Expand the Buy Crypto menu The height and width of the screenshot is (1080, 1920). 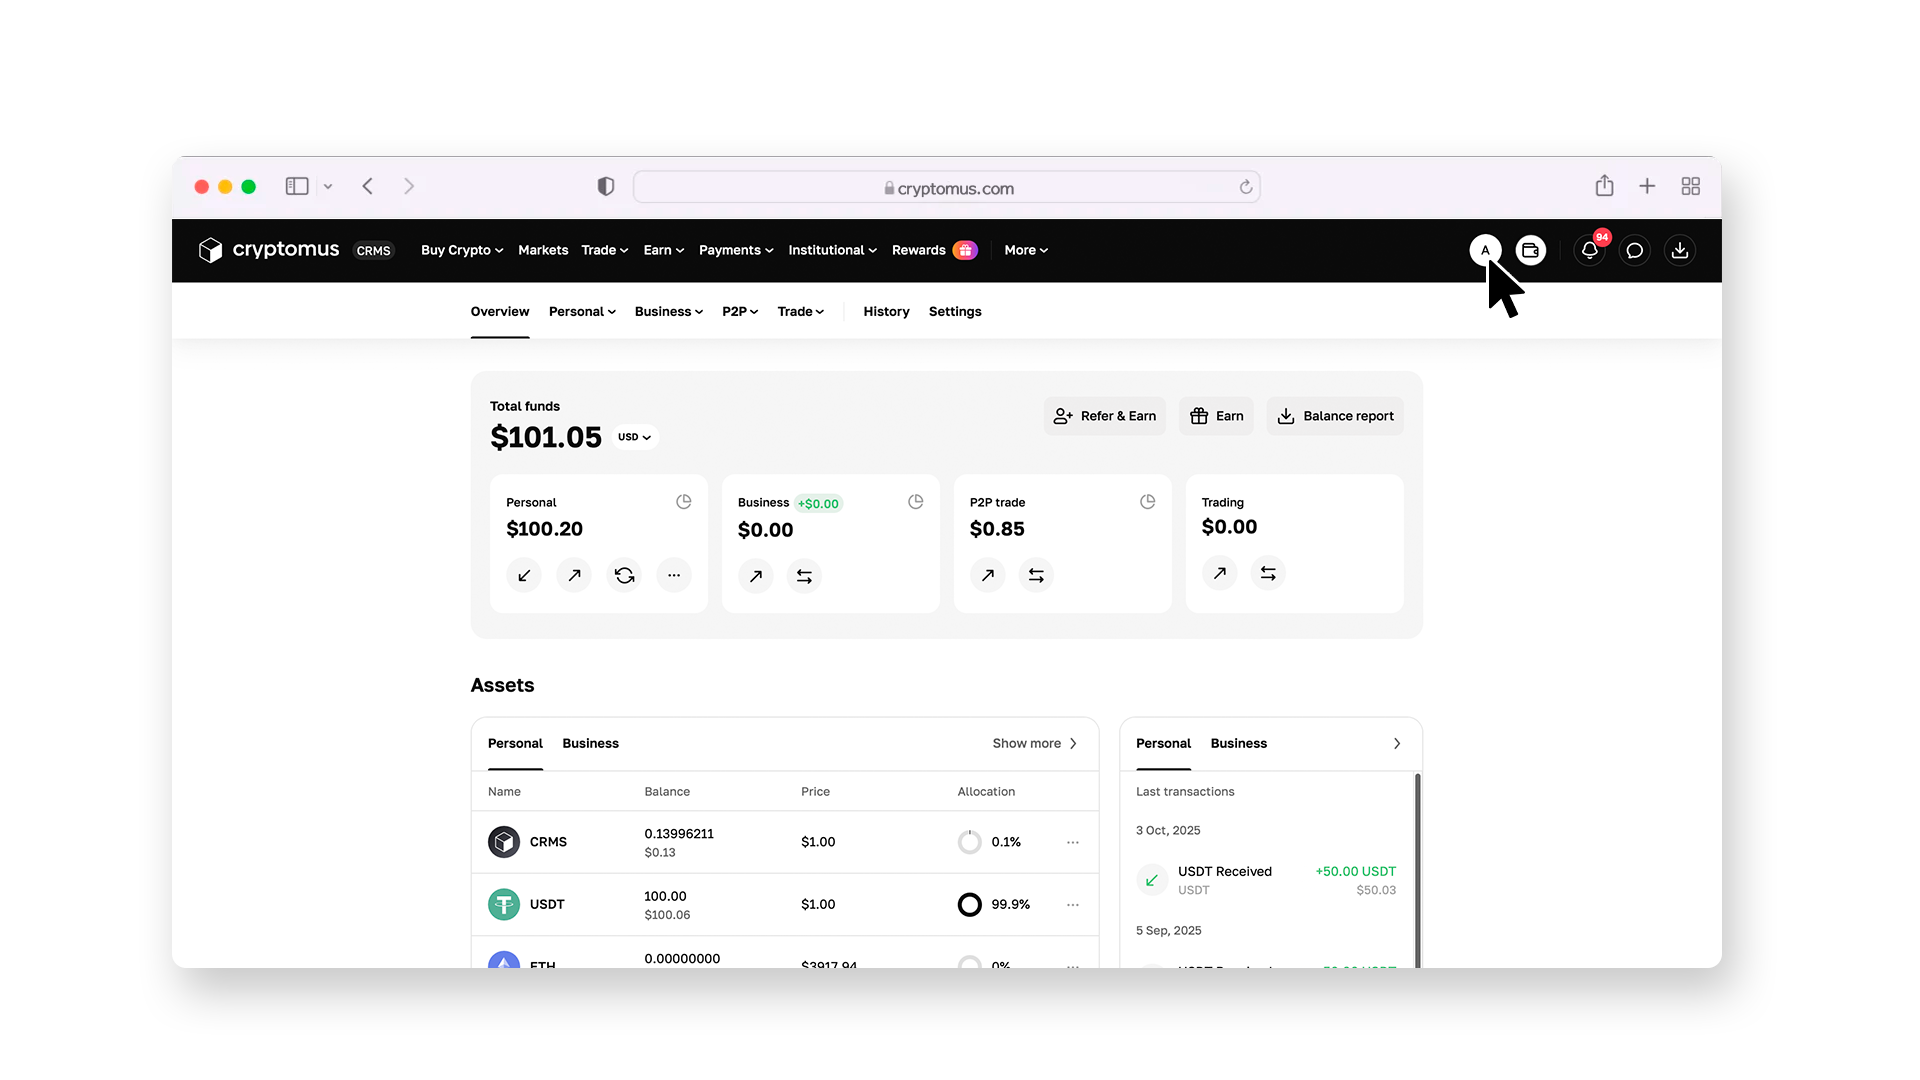[x=462, y=250]
